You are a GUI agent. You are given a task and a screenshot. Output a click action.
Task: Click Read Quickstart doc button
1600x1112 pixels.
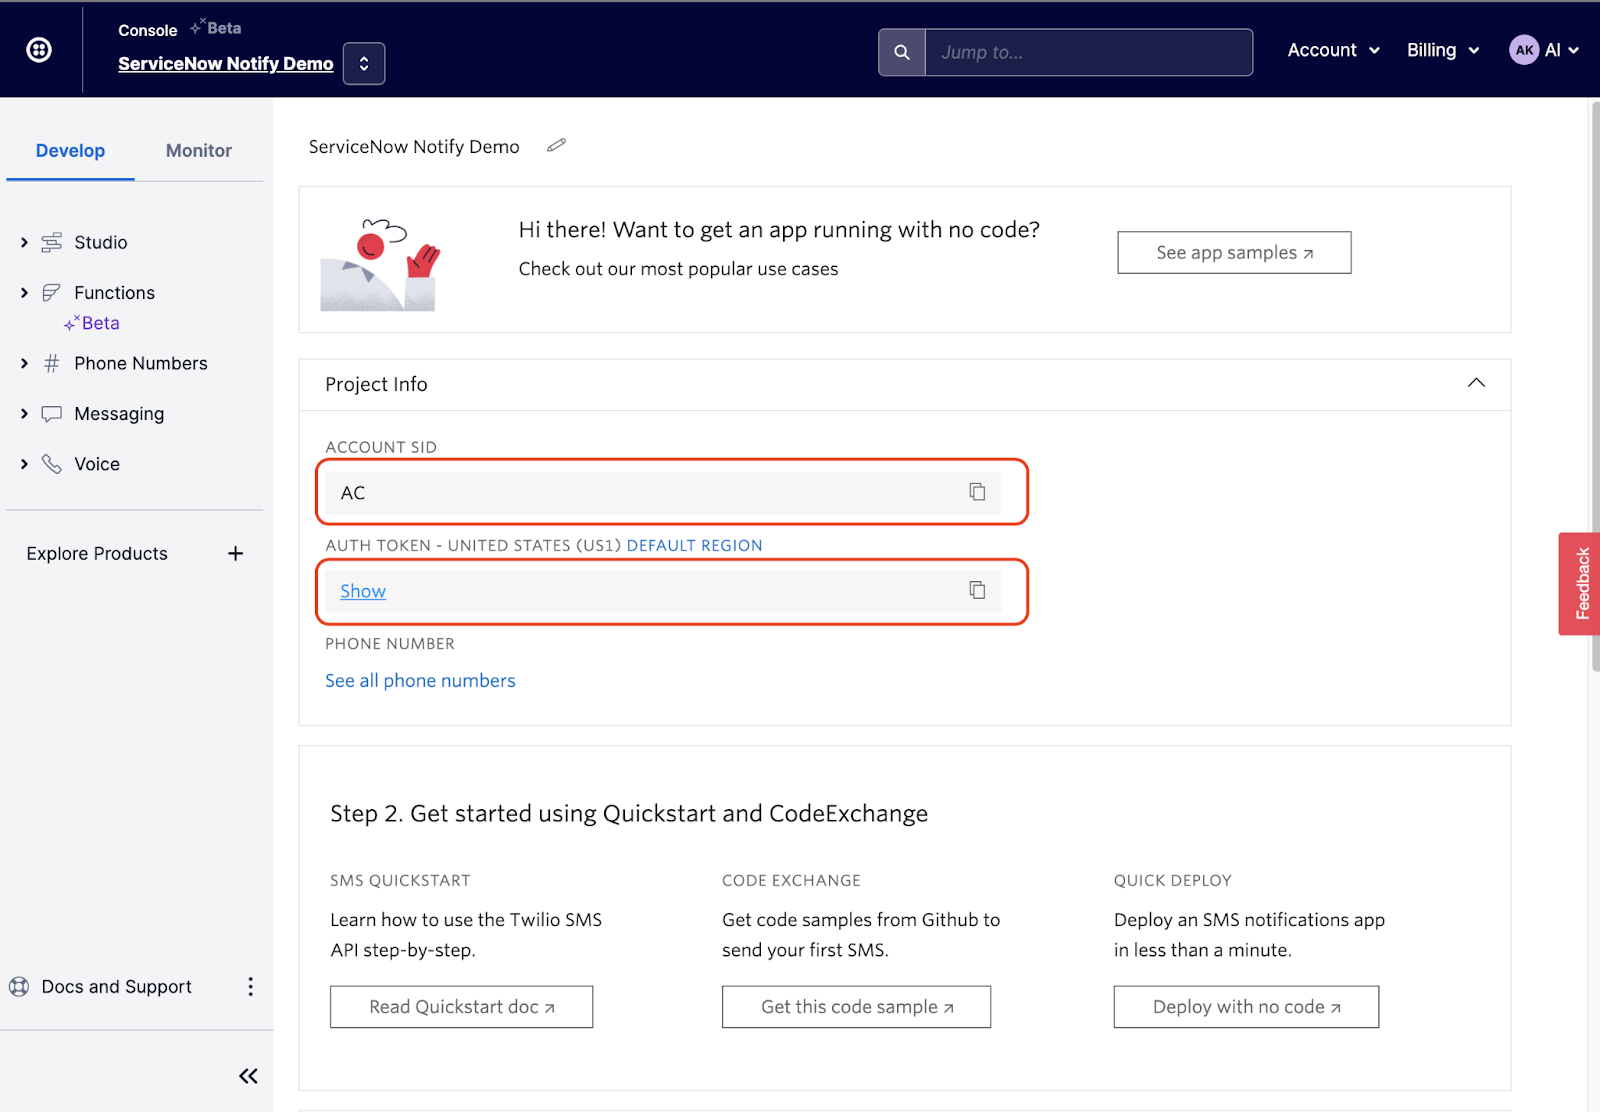point(461,1007)
